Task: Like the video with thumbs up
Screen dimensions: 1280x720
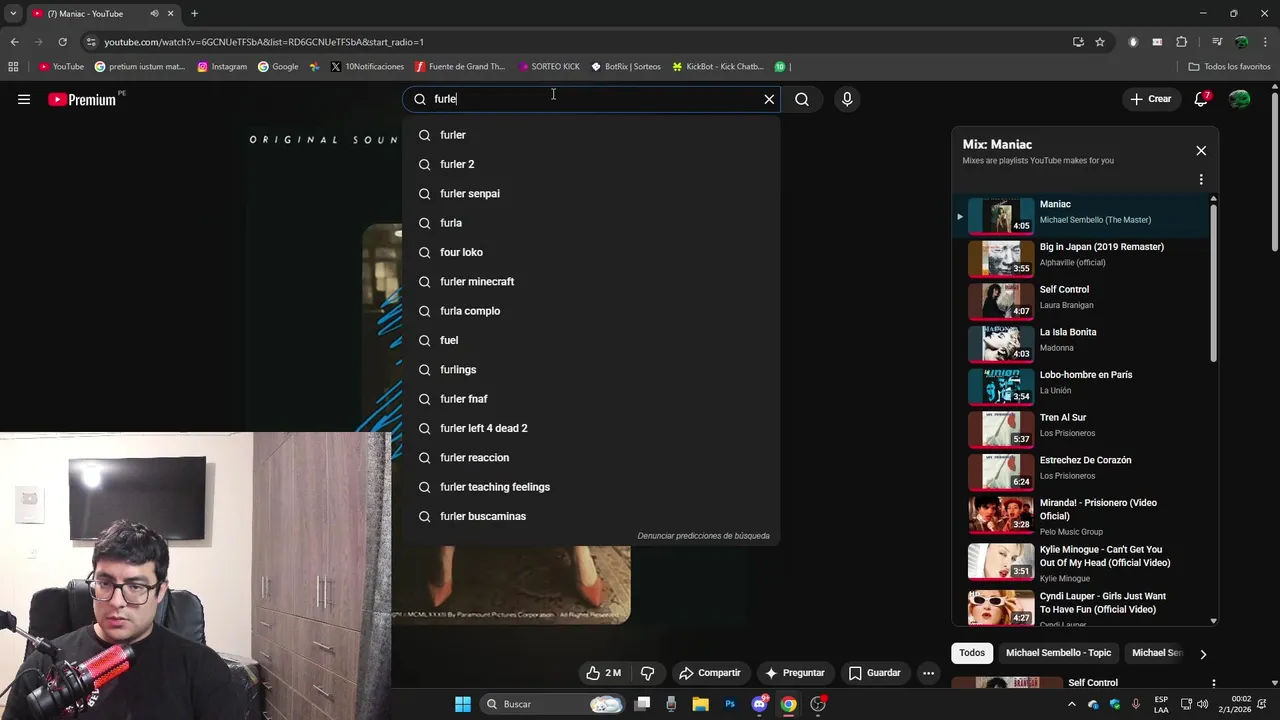Action: tap(604, 673)
